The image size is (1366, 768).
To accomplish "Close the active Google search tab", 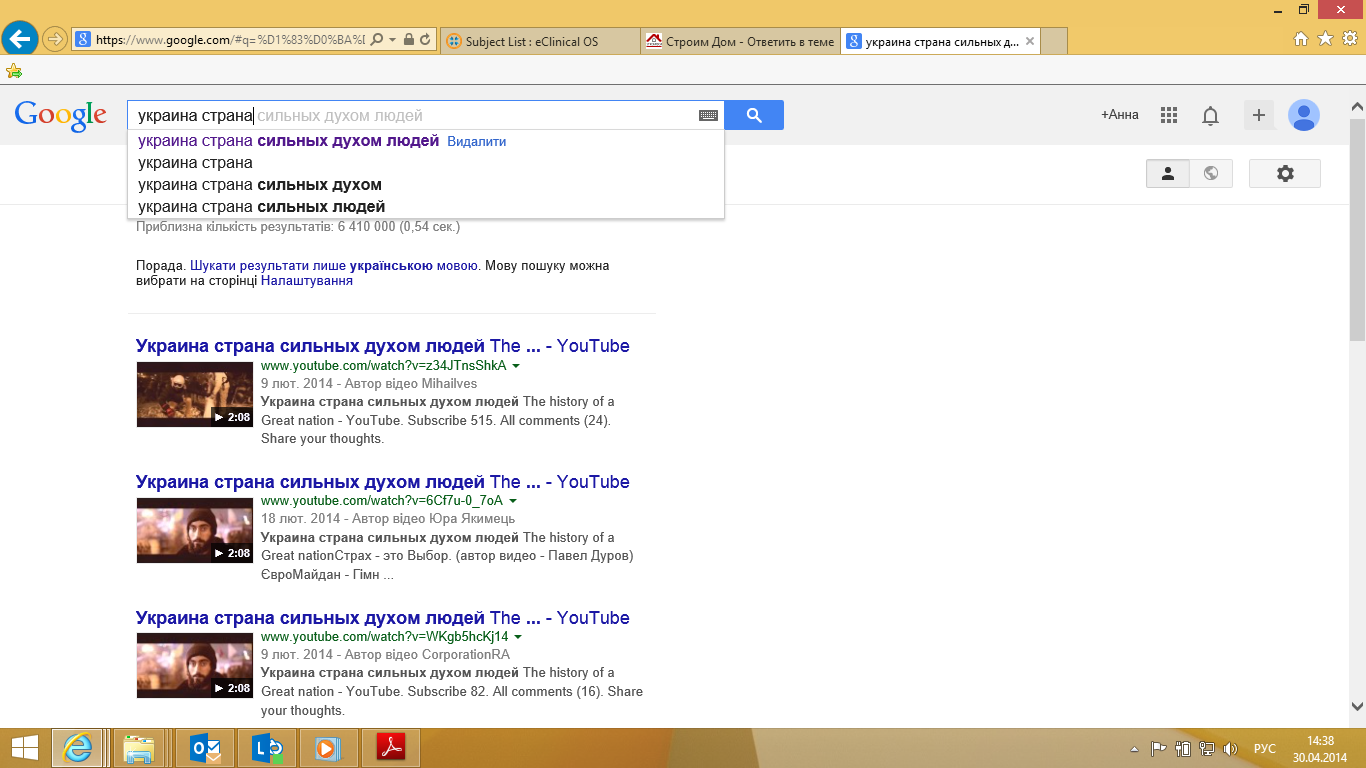I will tap(1030, 41).
